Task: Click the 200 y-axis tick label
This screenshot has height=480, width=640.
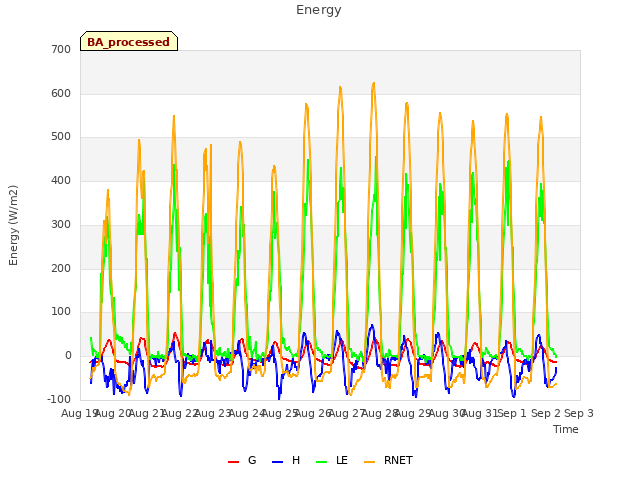Action: [61, 269]
